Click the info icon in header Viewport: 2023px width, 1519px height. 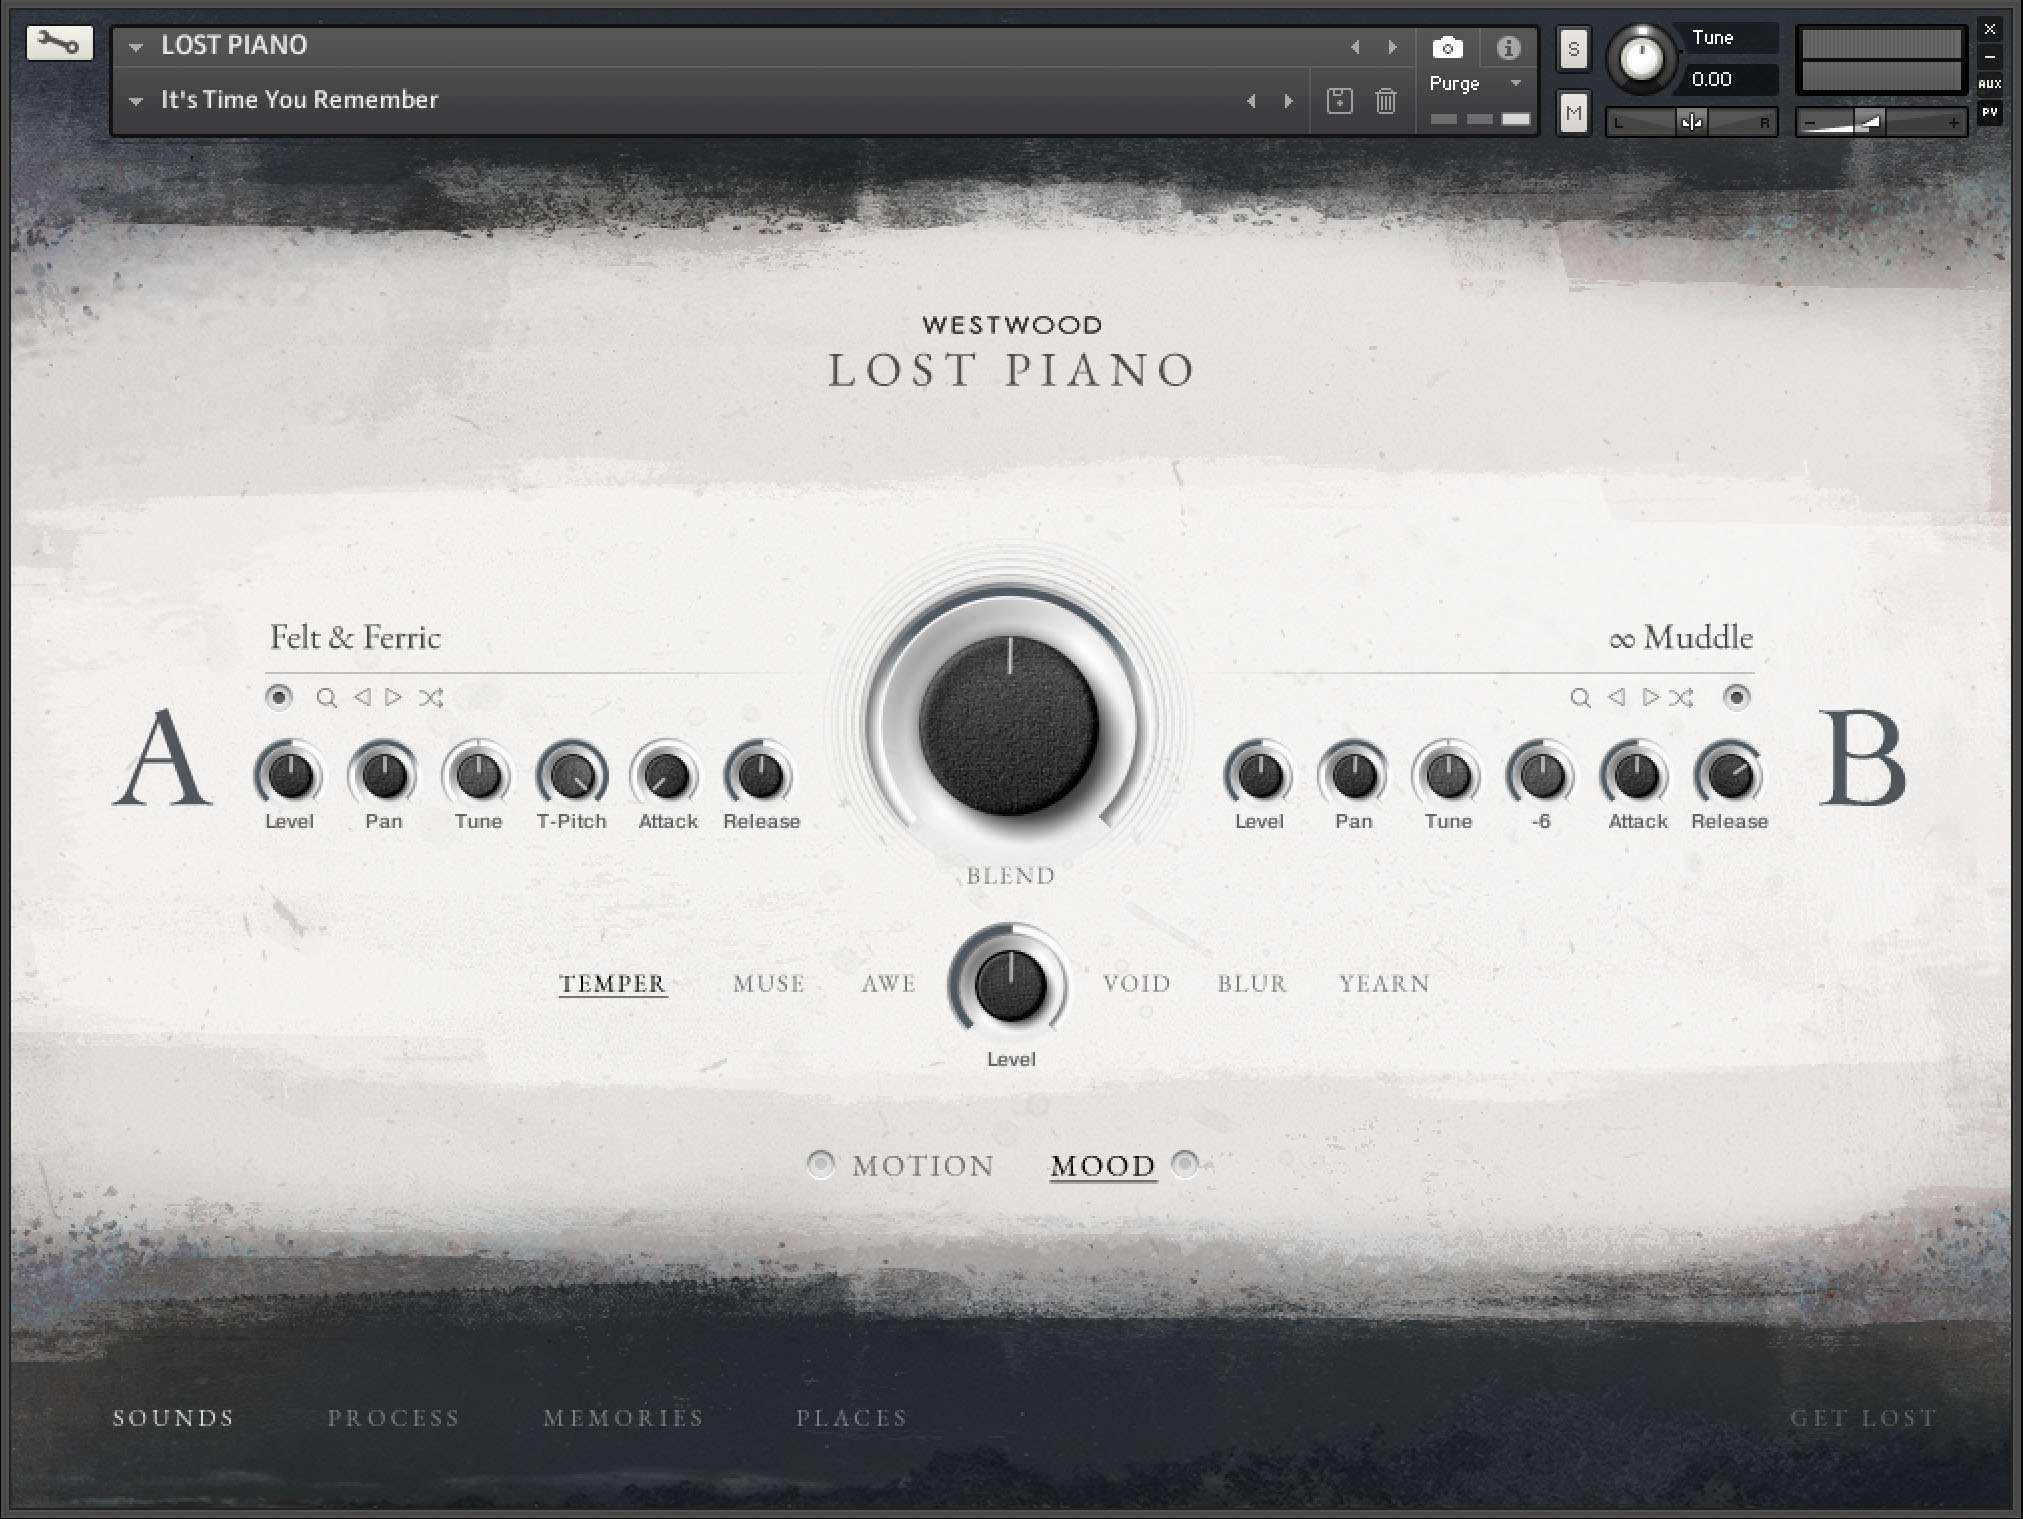1508,47
